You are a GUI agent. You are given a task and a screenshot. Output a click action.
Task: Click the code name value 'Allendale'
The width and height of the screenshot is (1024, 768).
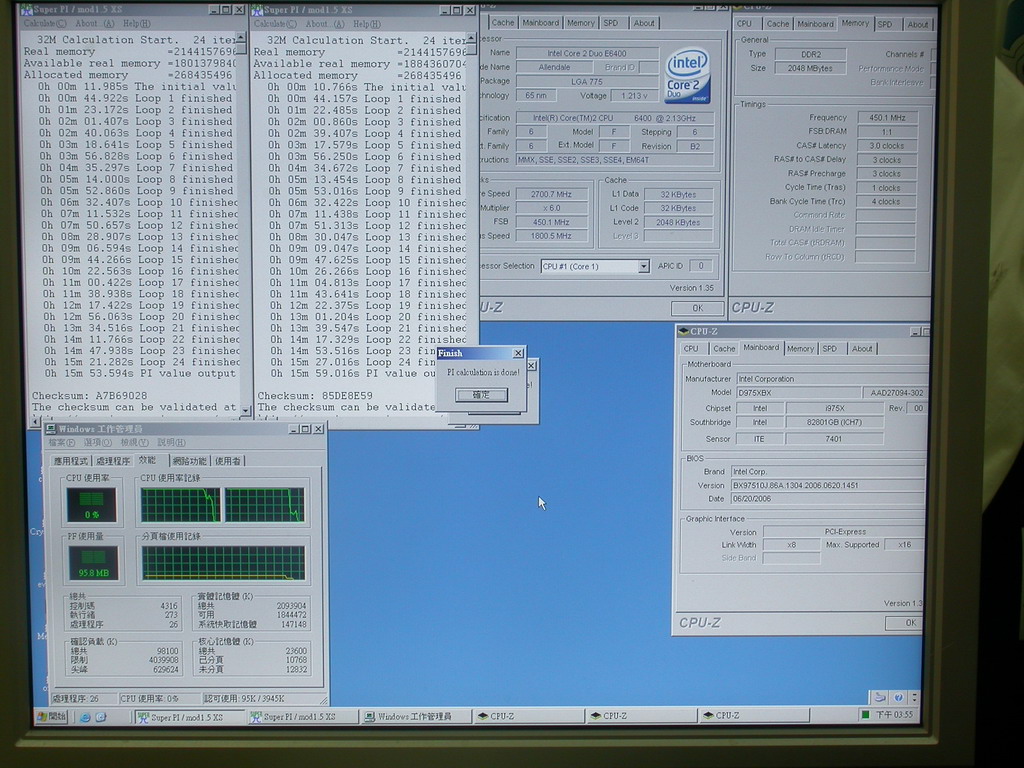click(x=554, y=67)
